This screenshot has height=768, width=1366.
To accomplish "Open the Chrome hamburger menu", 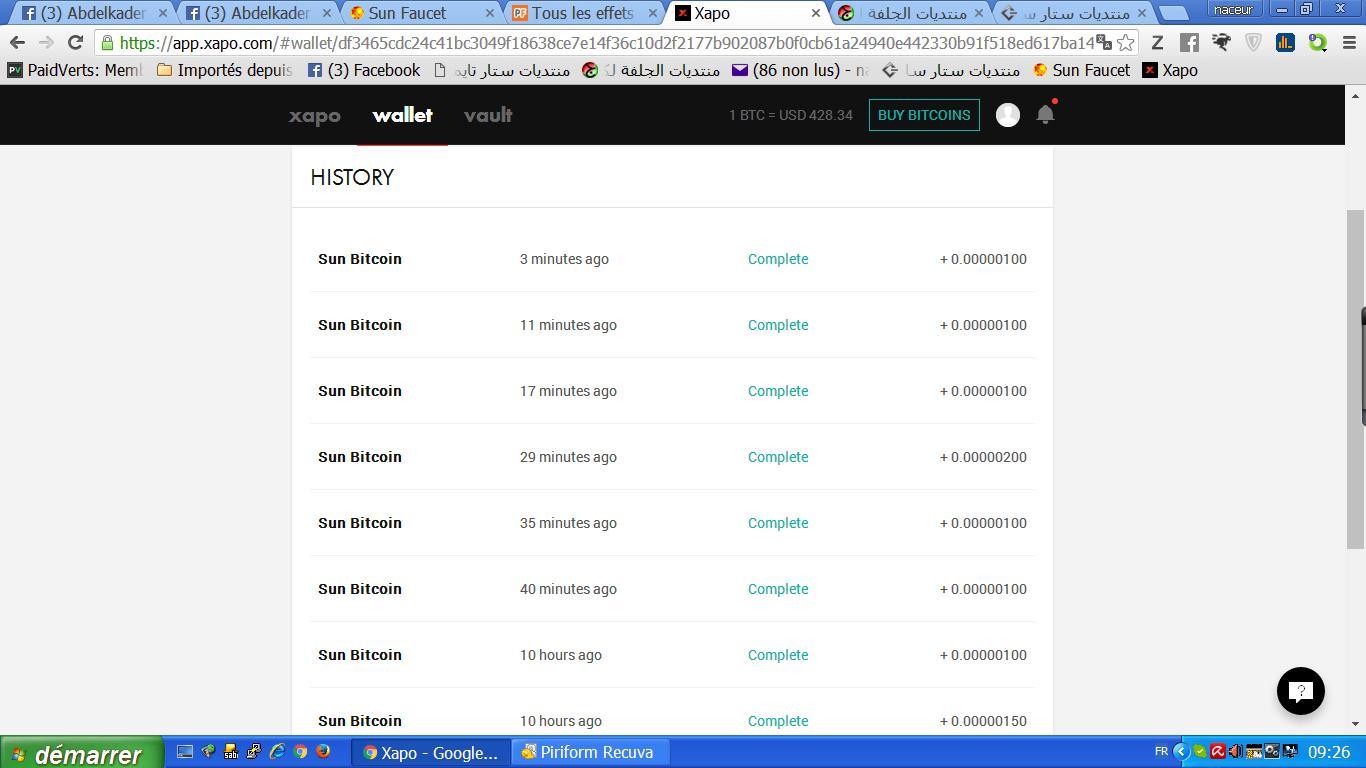I will click(x=1349, y=42).
